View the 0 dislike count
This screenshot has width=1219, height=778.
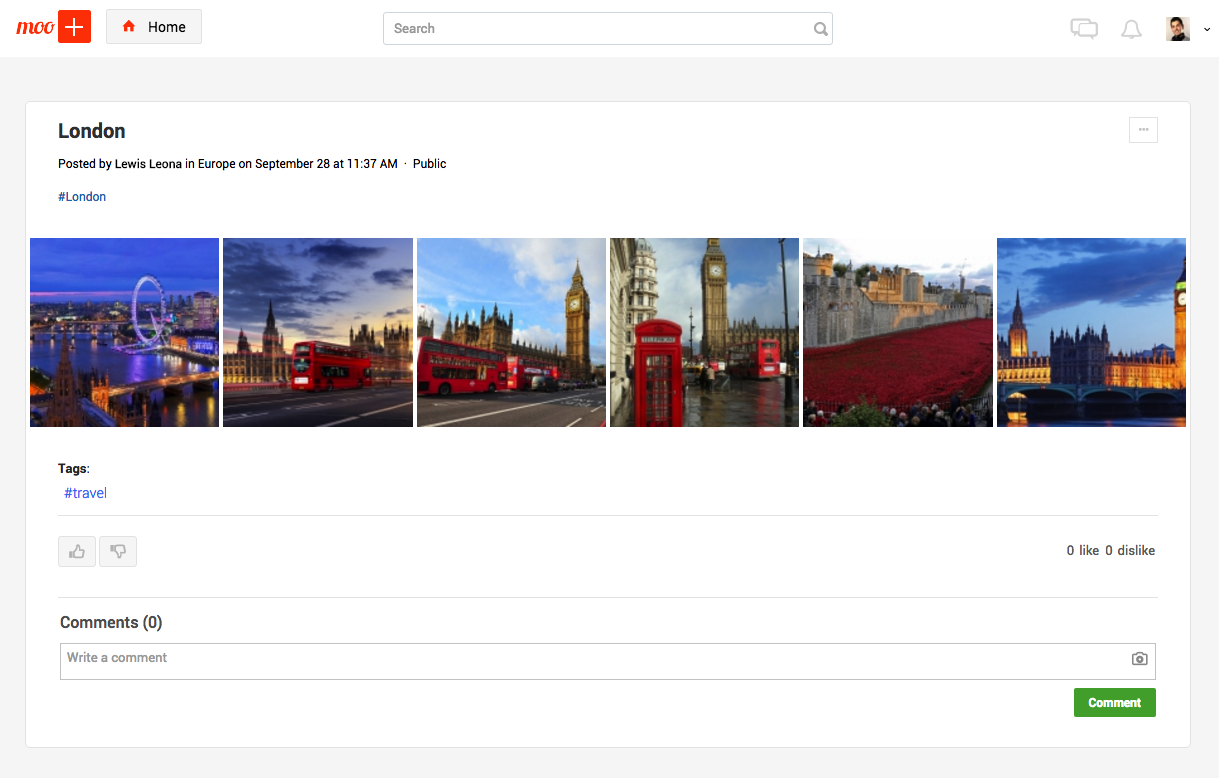click(x=1130, y=551)
